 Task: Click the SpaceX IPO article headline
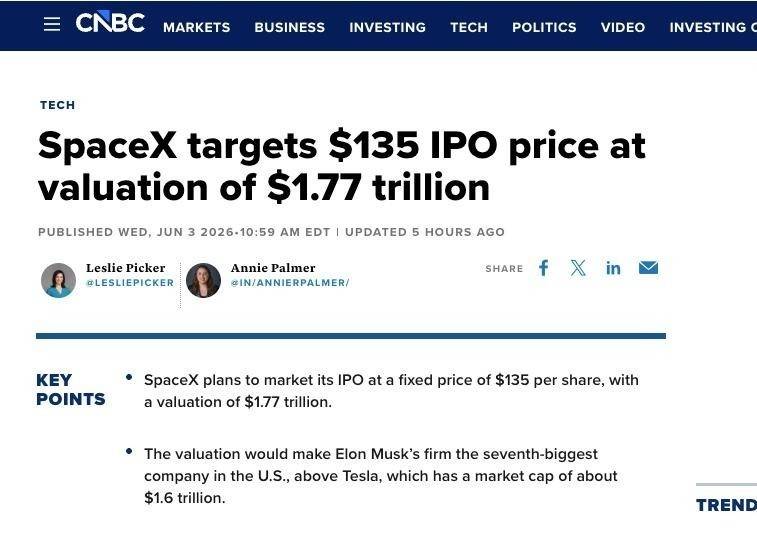click(x=342, y=166)
